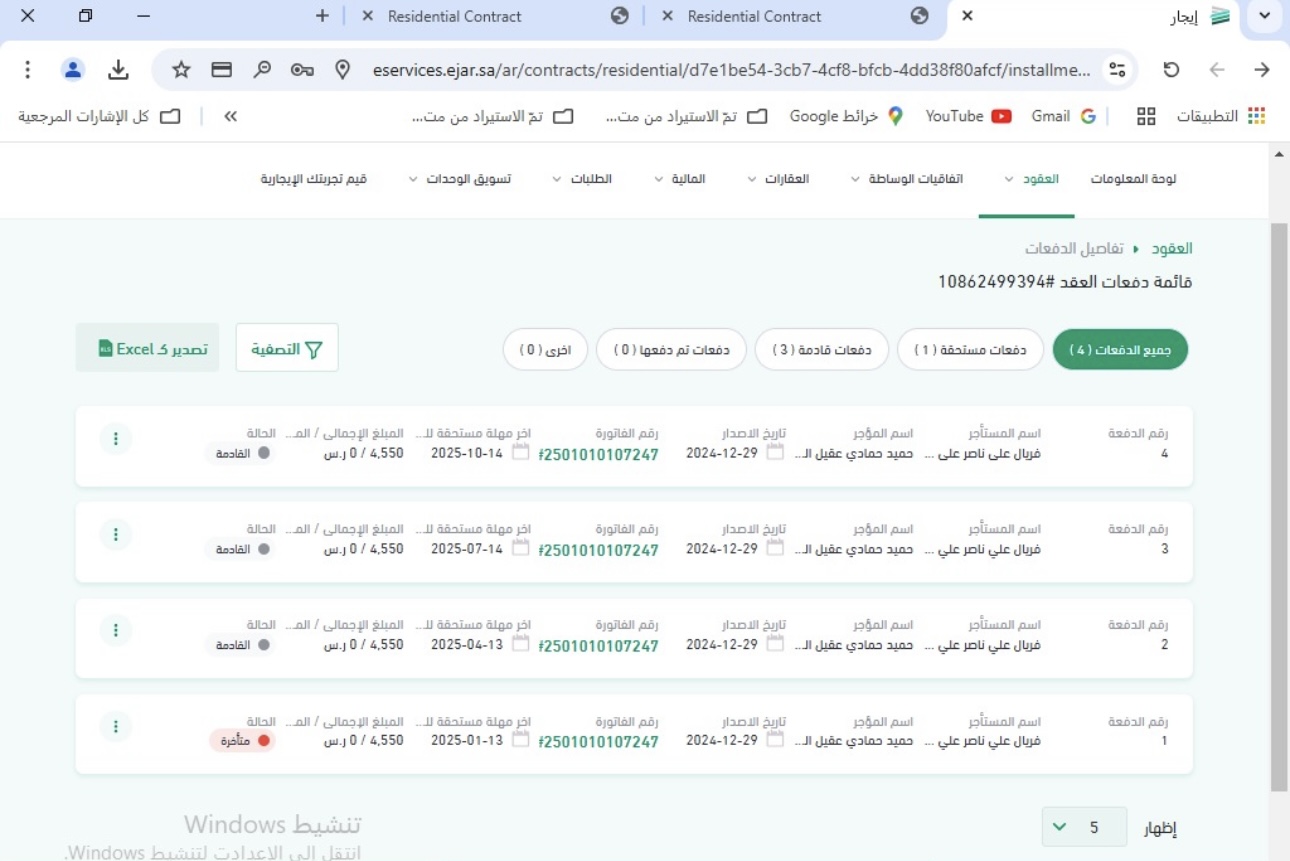Open the three-dot menu for installment 4

pos(116,438)
